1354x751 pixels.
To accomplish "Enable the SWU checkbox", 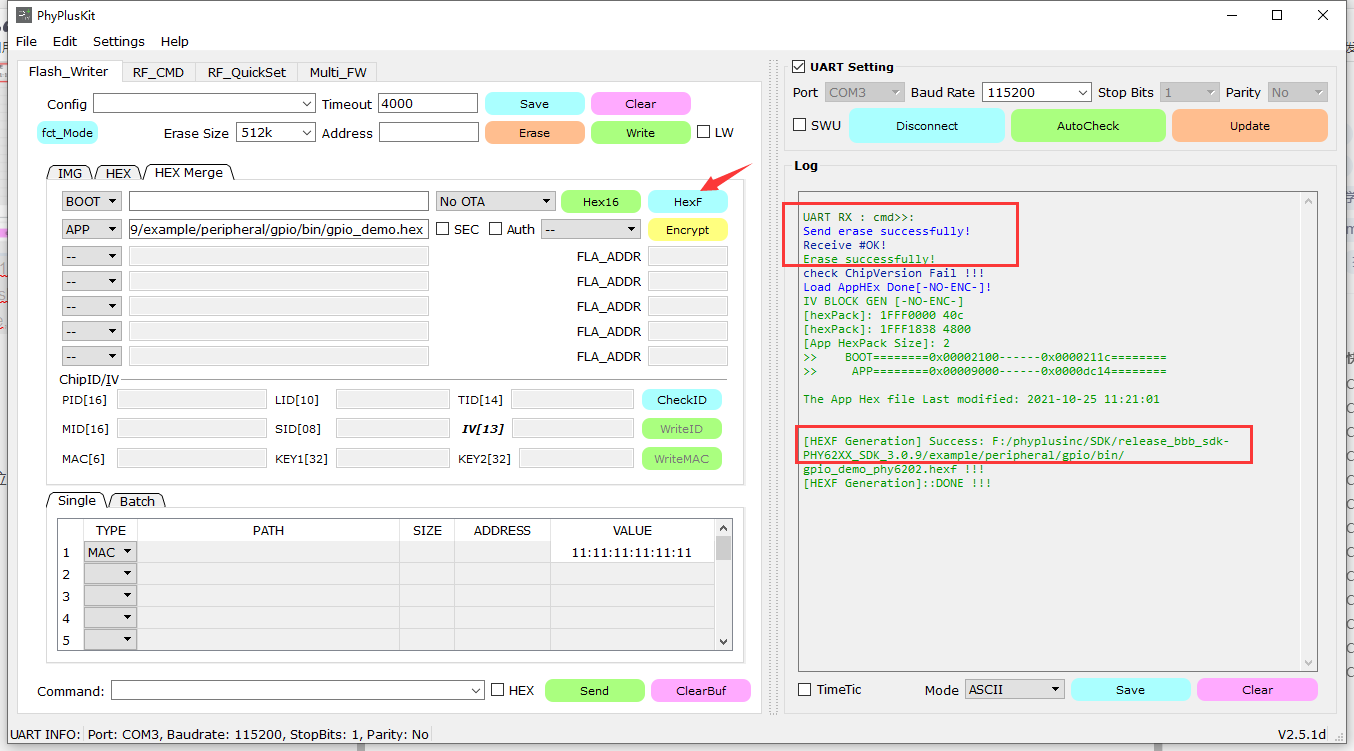I will (x=799, y=125).
